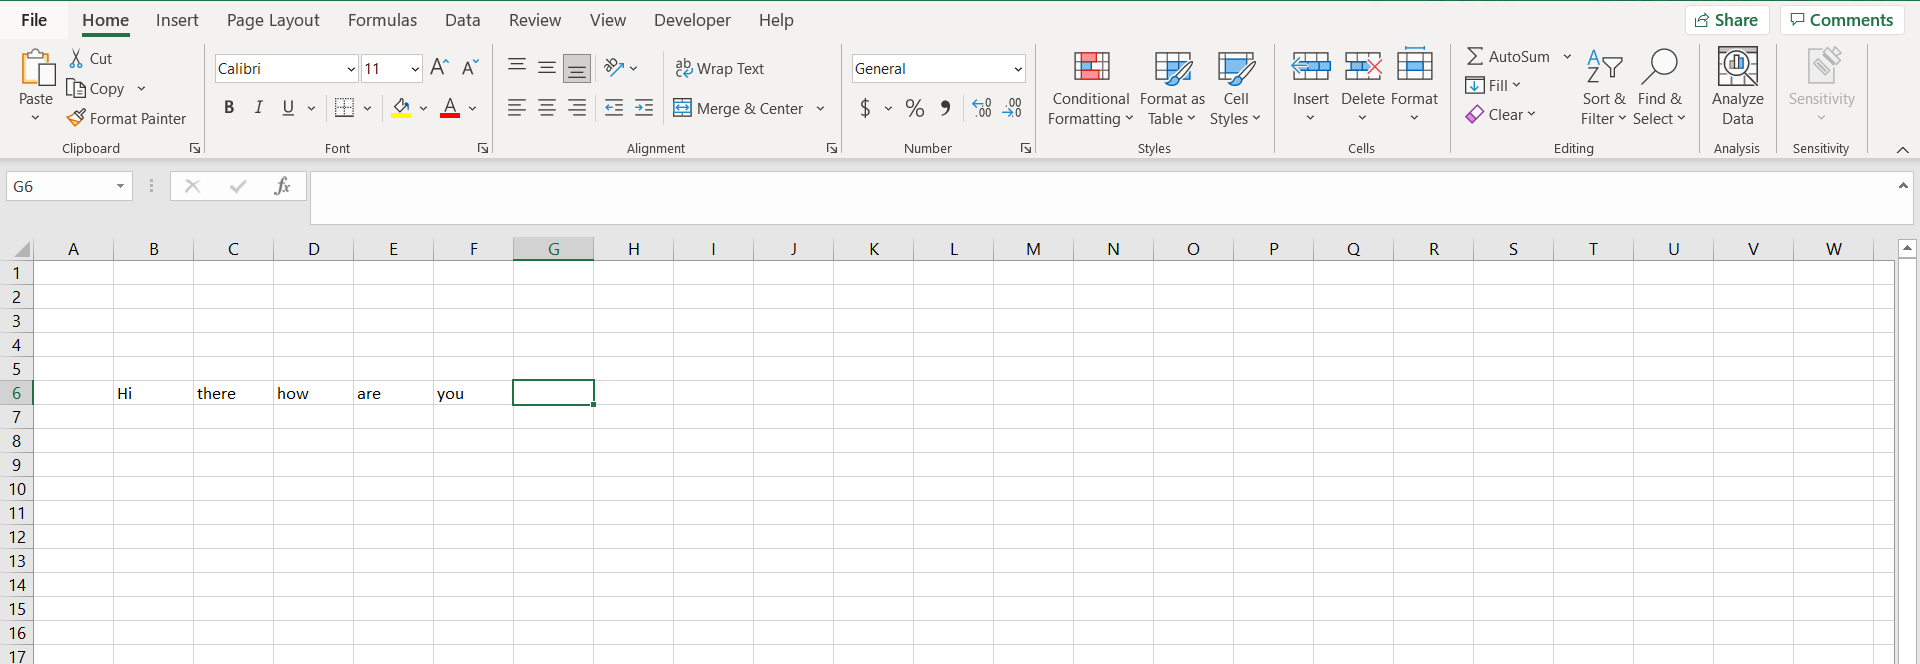Toggle Italic formatting

tap(259, 108)
